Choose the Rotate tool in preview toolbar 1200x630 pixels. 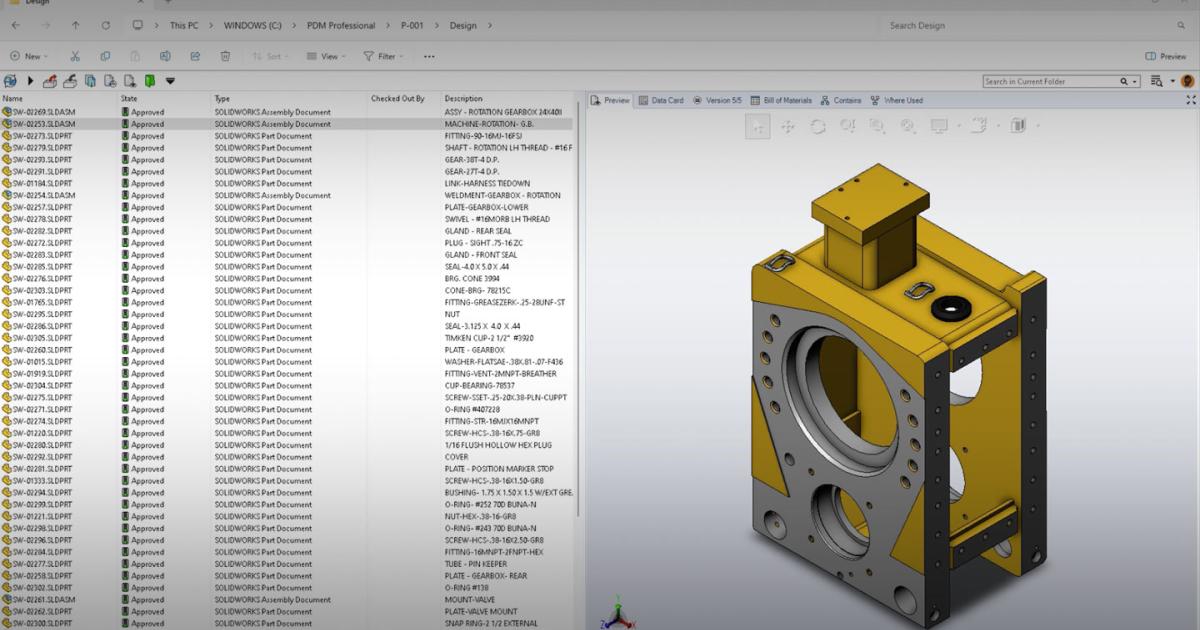(818, 126)
